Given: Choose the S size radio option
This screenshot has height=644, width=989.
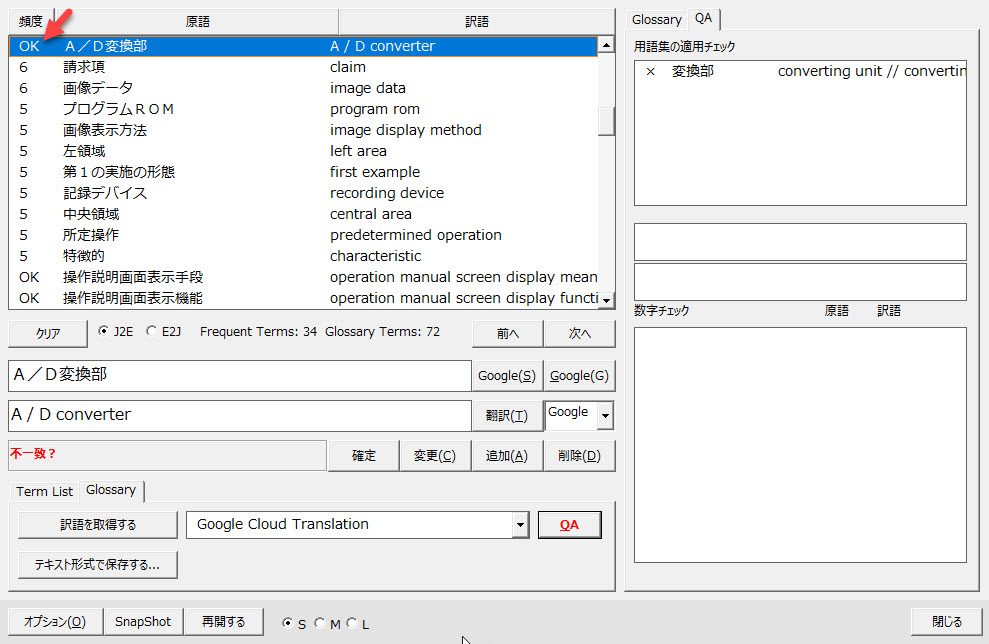Looking at the screenshot, I should click(288, 623).
